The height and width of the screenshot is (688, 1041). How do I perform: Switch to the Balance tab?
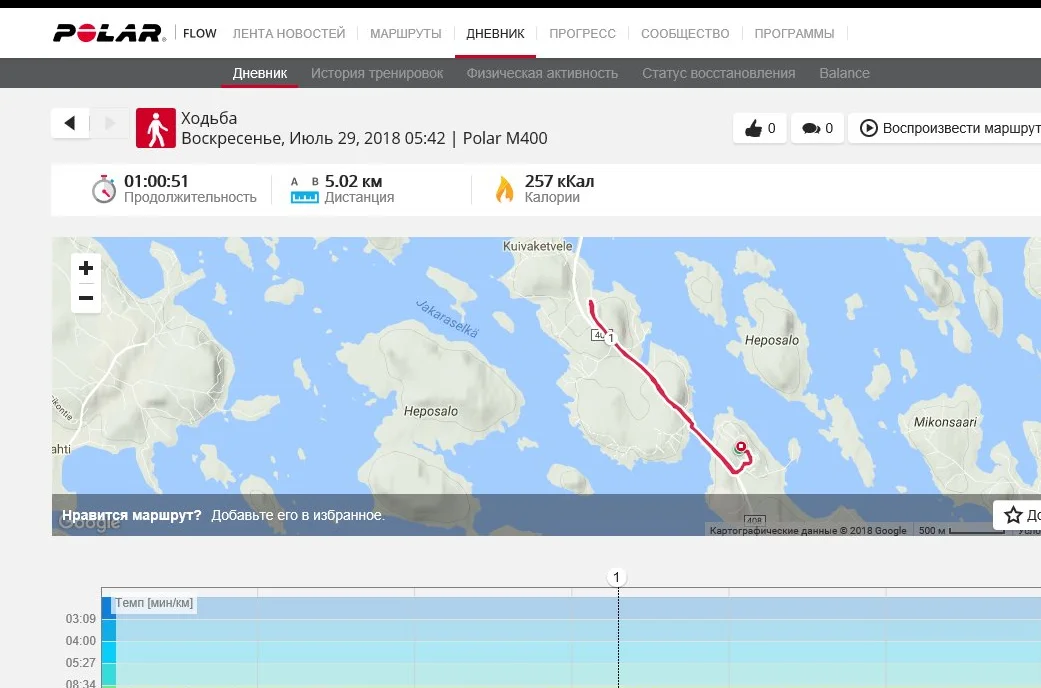[844, 73]
